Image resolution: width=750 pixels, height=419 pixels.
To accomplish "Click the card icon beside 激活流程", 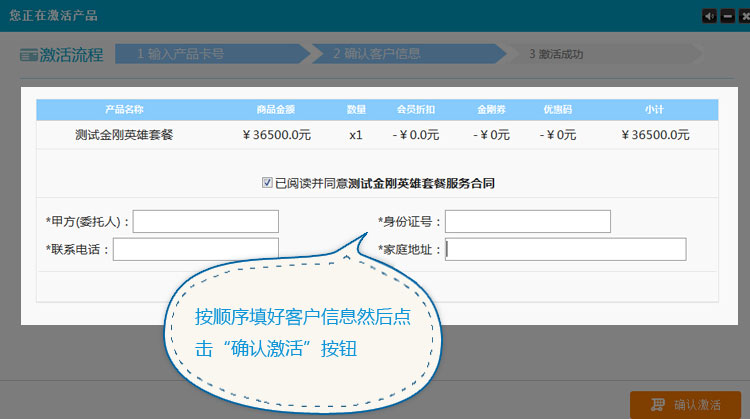I will [28, 55].
